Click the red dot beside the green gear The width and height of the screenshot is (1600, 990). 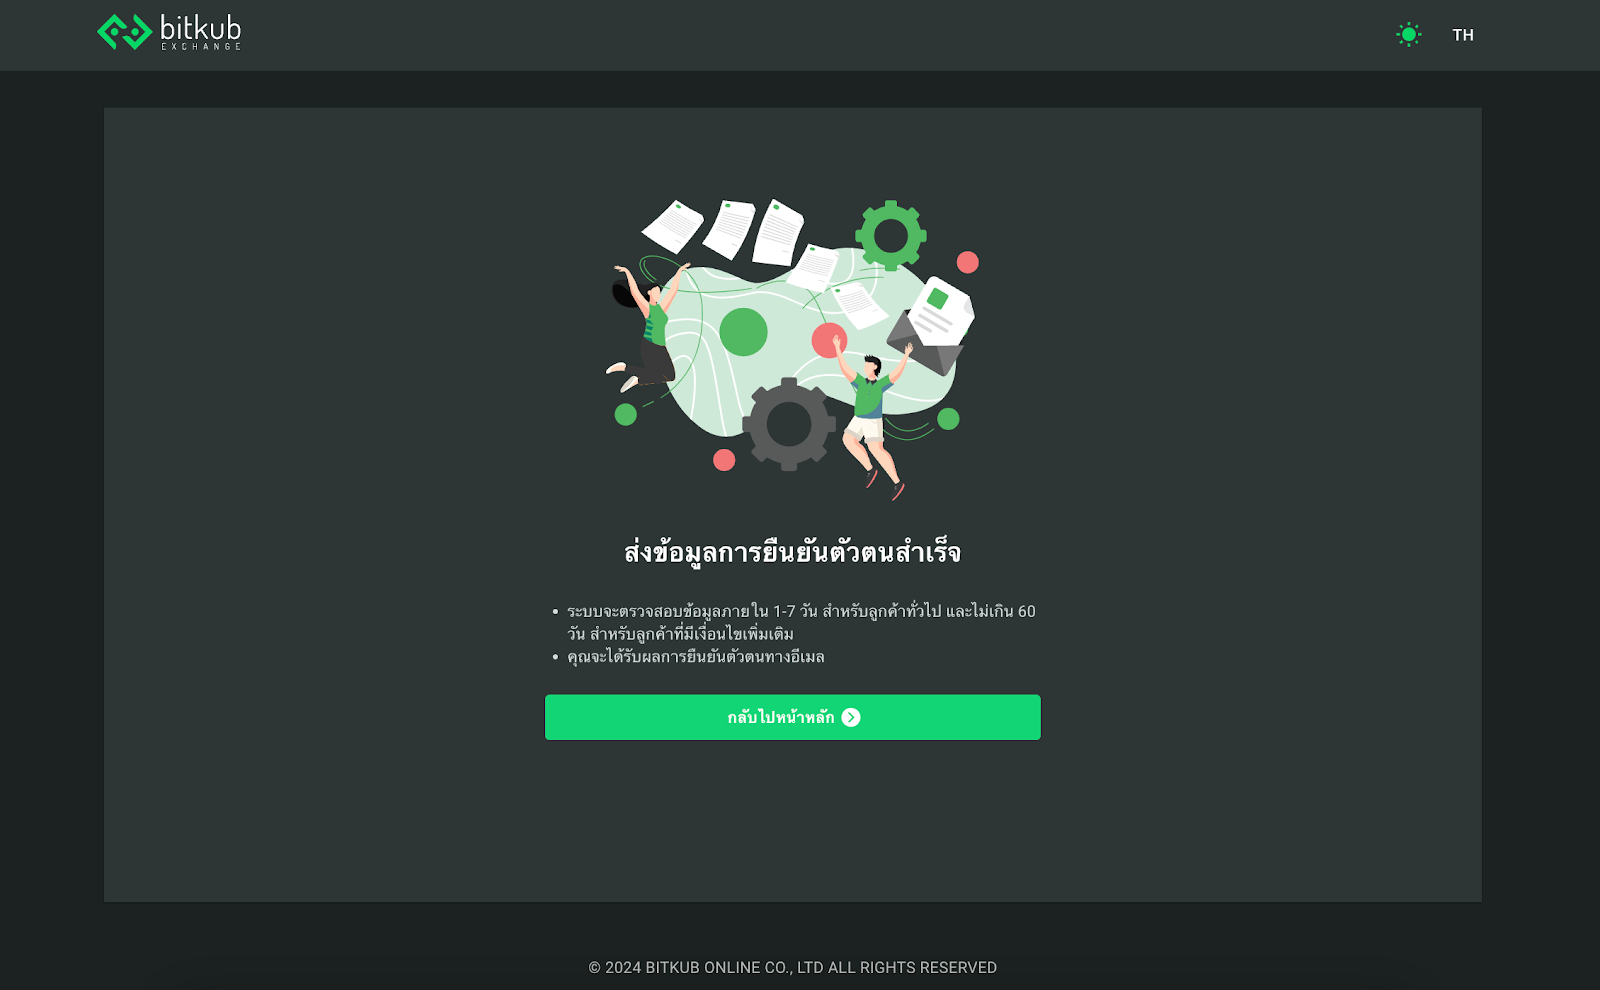[x=968, y=262]
